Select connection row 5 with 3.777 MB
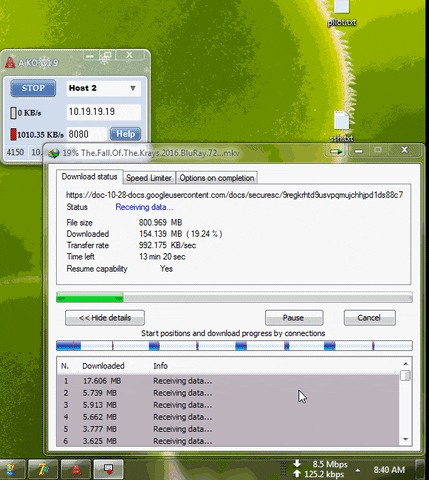The image size is (429, 480). [x=228, y=429]
